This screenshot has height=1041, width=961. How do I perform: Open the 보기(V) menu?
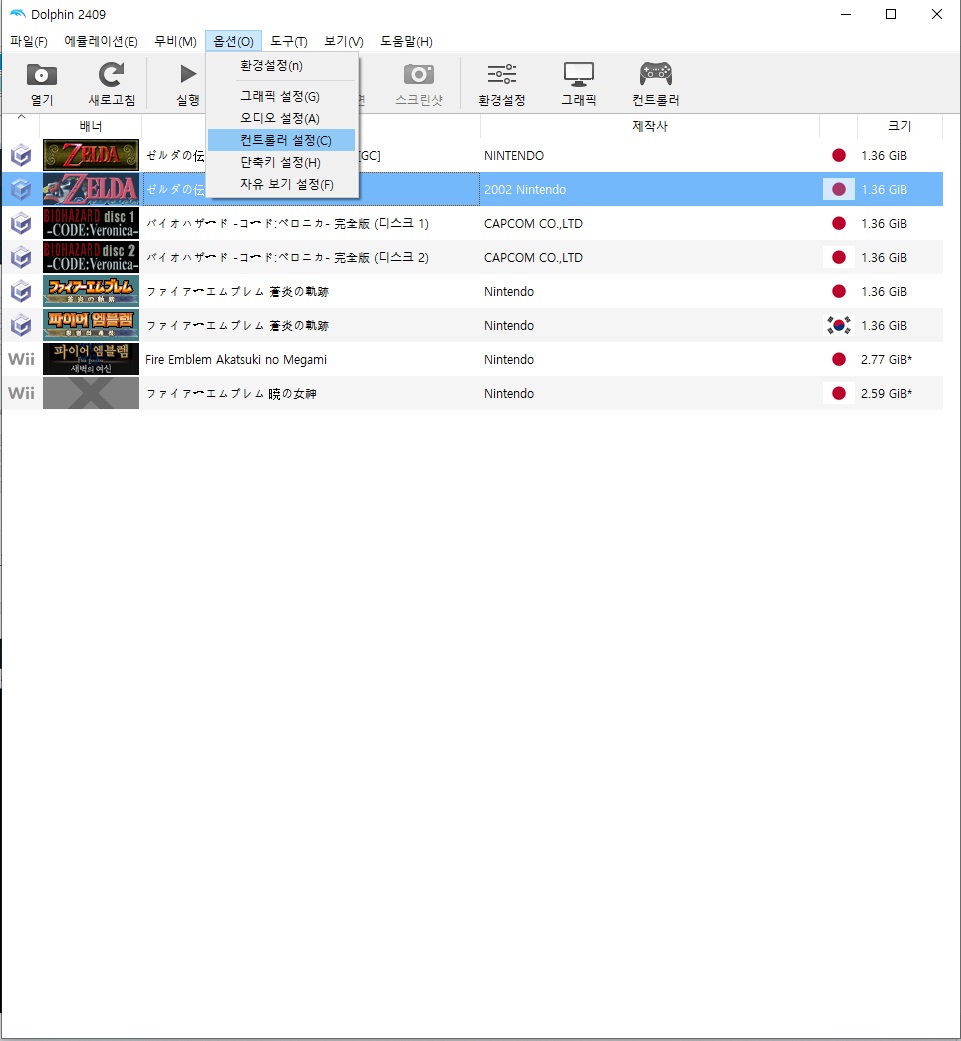click(x=344, y=41)
